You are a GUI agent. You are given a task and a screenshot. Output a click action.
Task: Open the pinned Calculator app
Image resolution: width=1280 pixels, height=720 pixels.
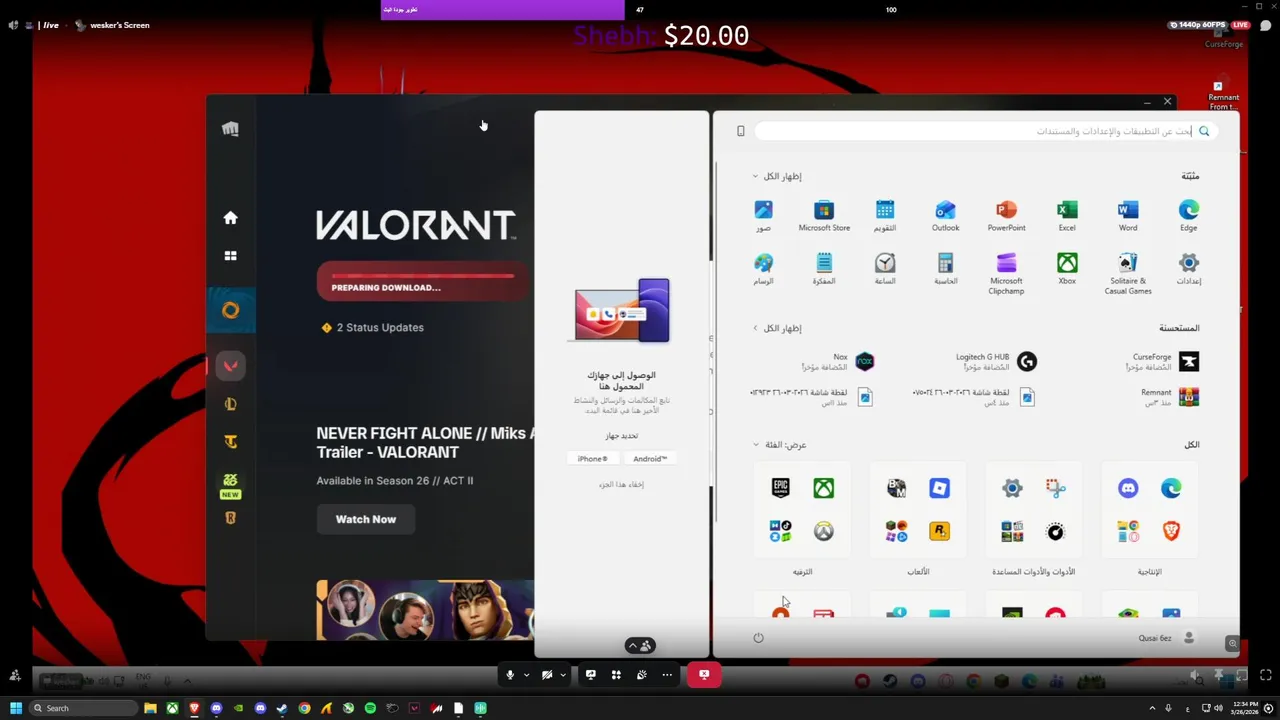[x=945, y=269]
